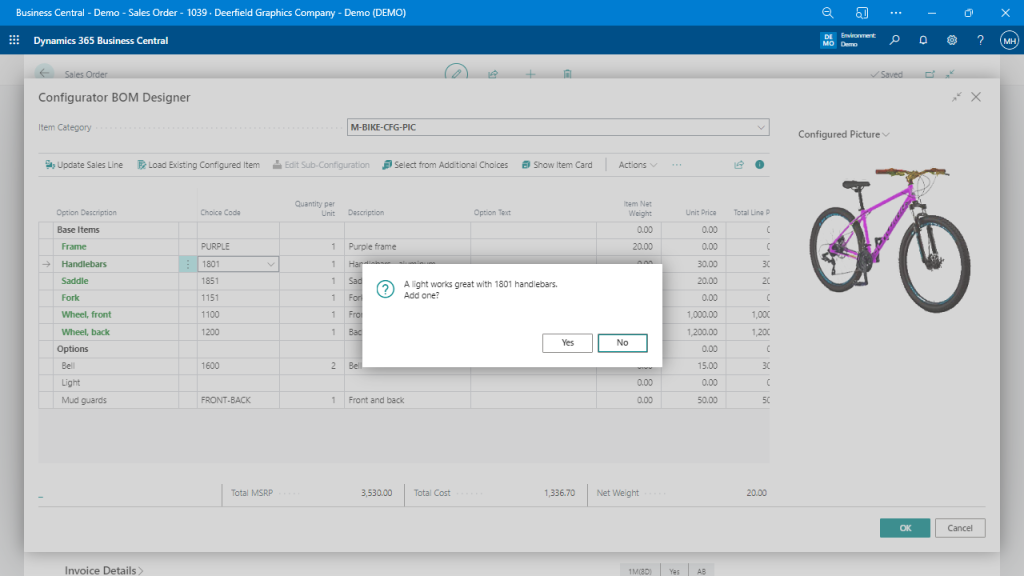Collapse the Configured Picture section
1024x576 pixels.
click(843, 134)
